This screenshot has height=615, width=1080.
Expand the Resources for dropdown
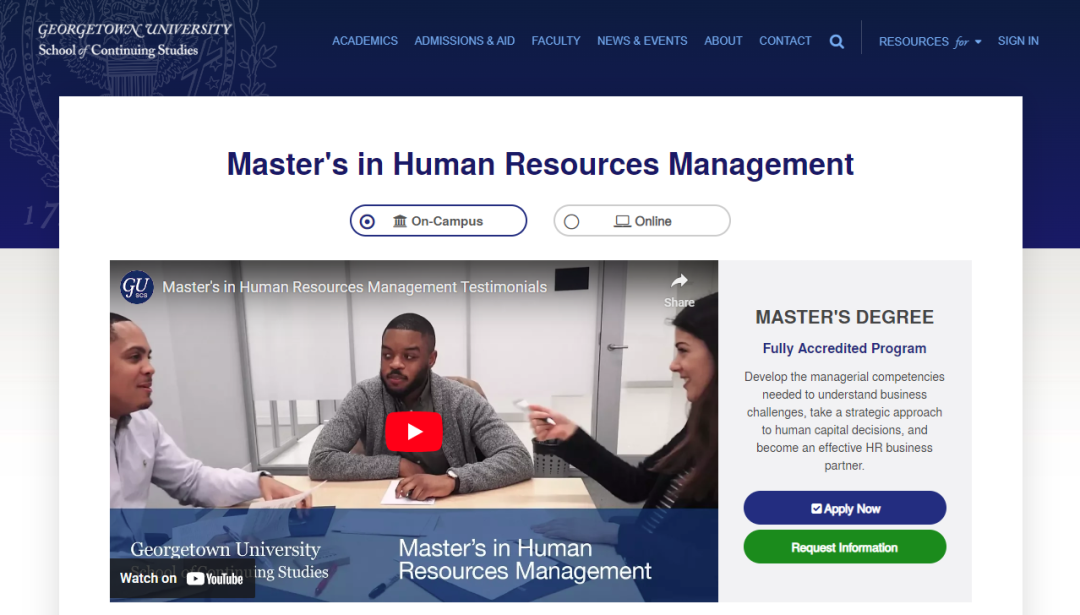coord(930,41)
